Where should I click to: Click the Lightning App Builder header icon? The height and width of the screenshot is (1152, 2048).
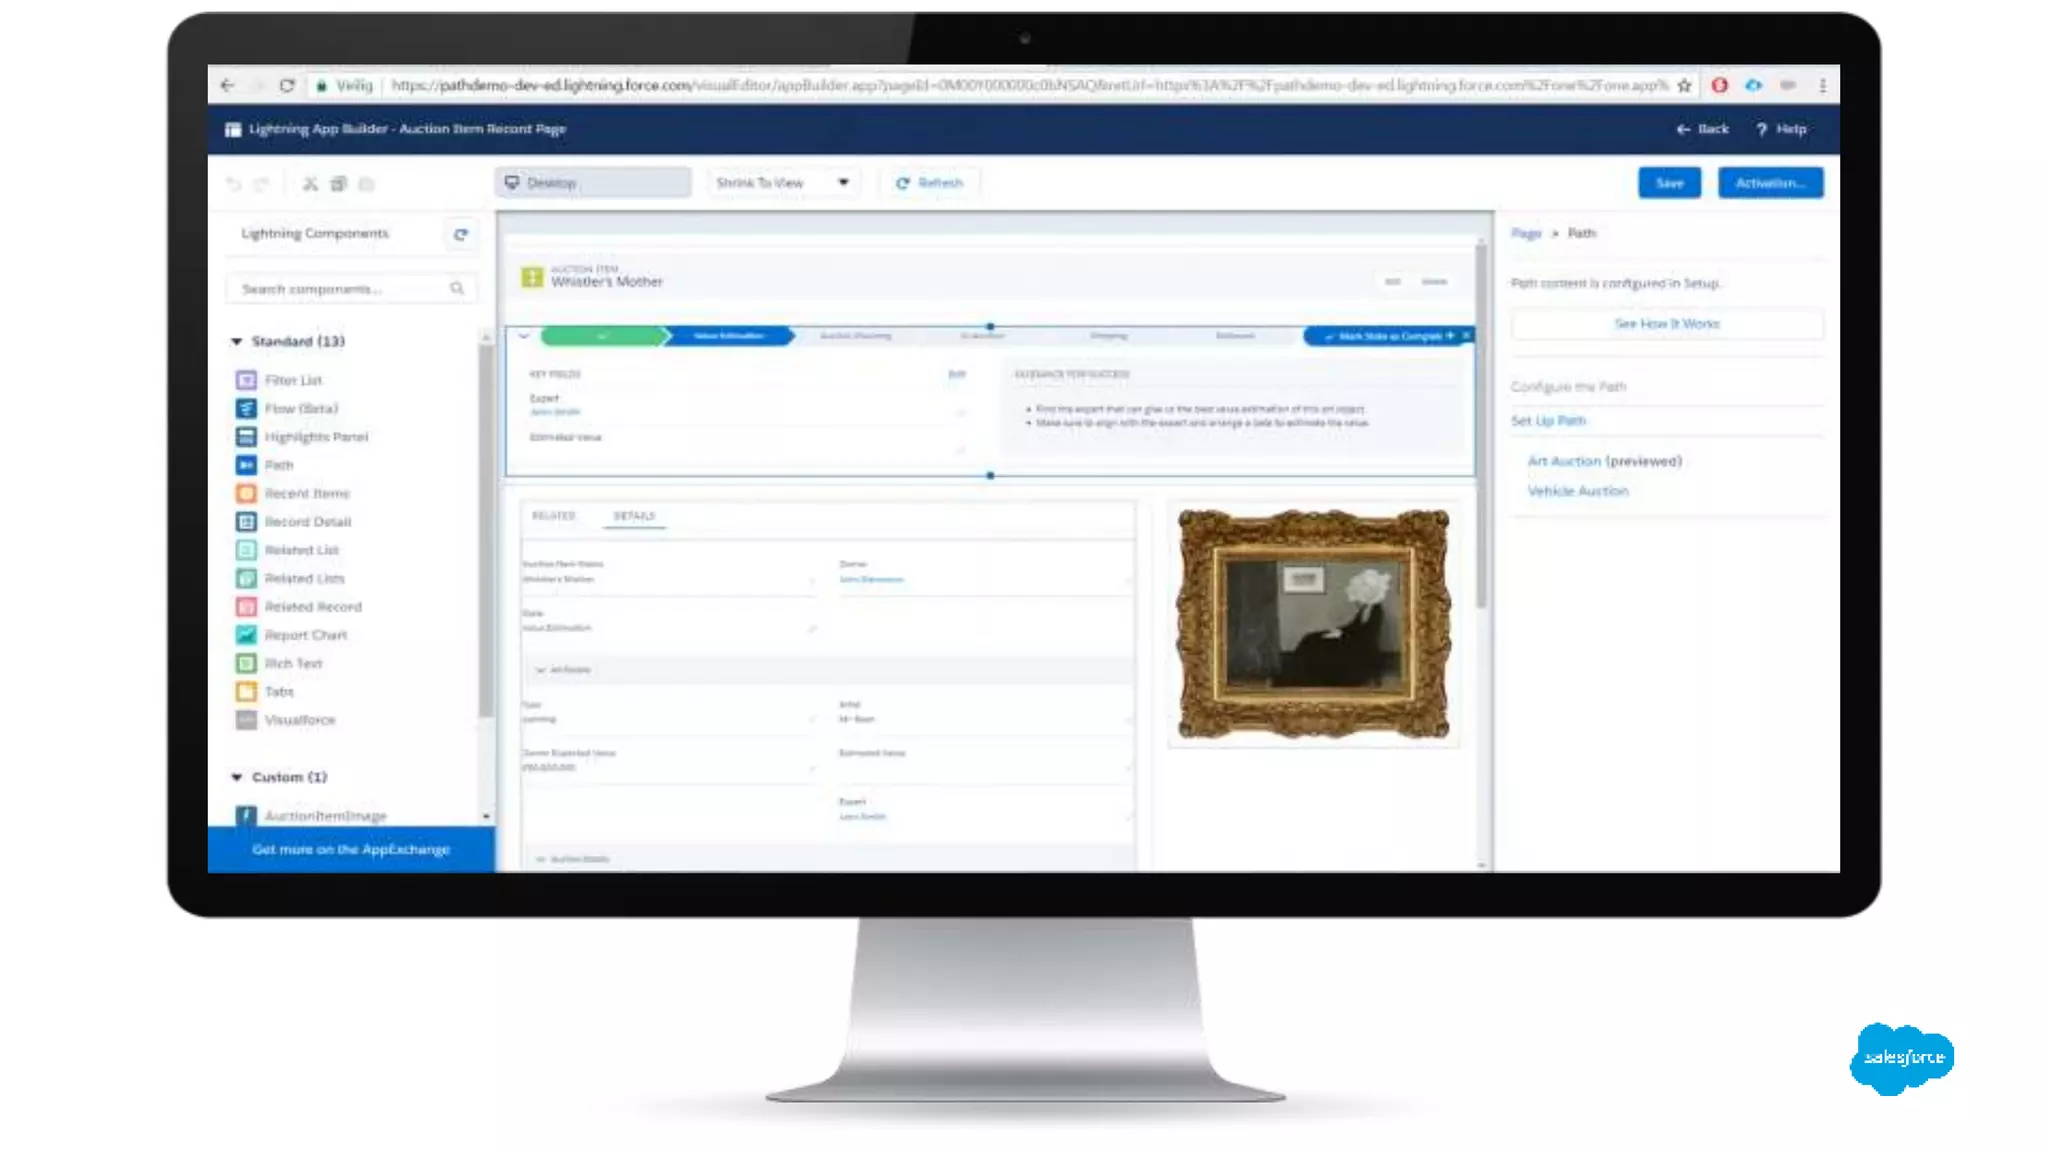coord(233,129)
